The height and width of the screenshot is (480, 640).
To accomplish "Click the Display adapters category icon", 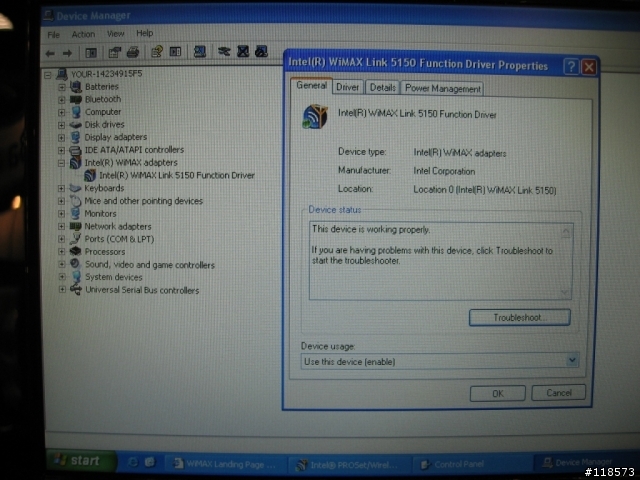I will (x=76, y=137).
